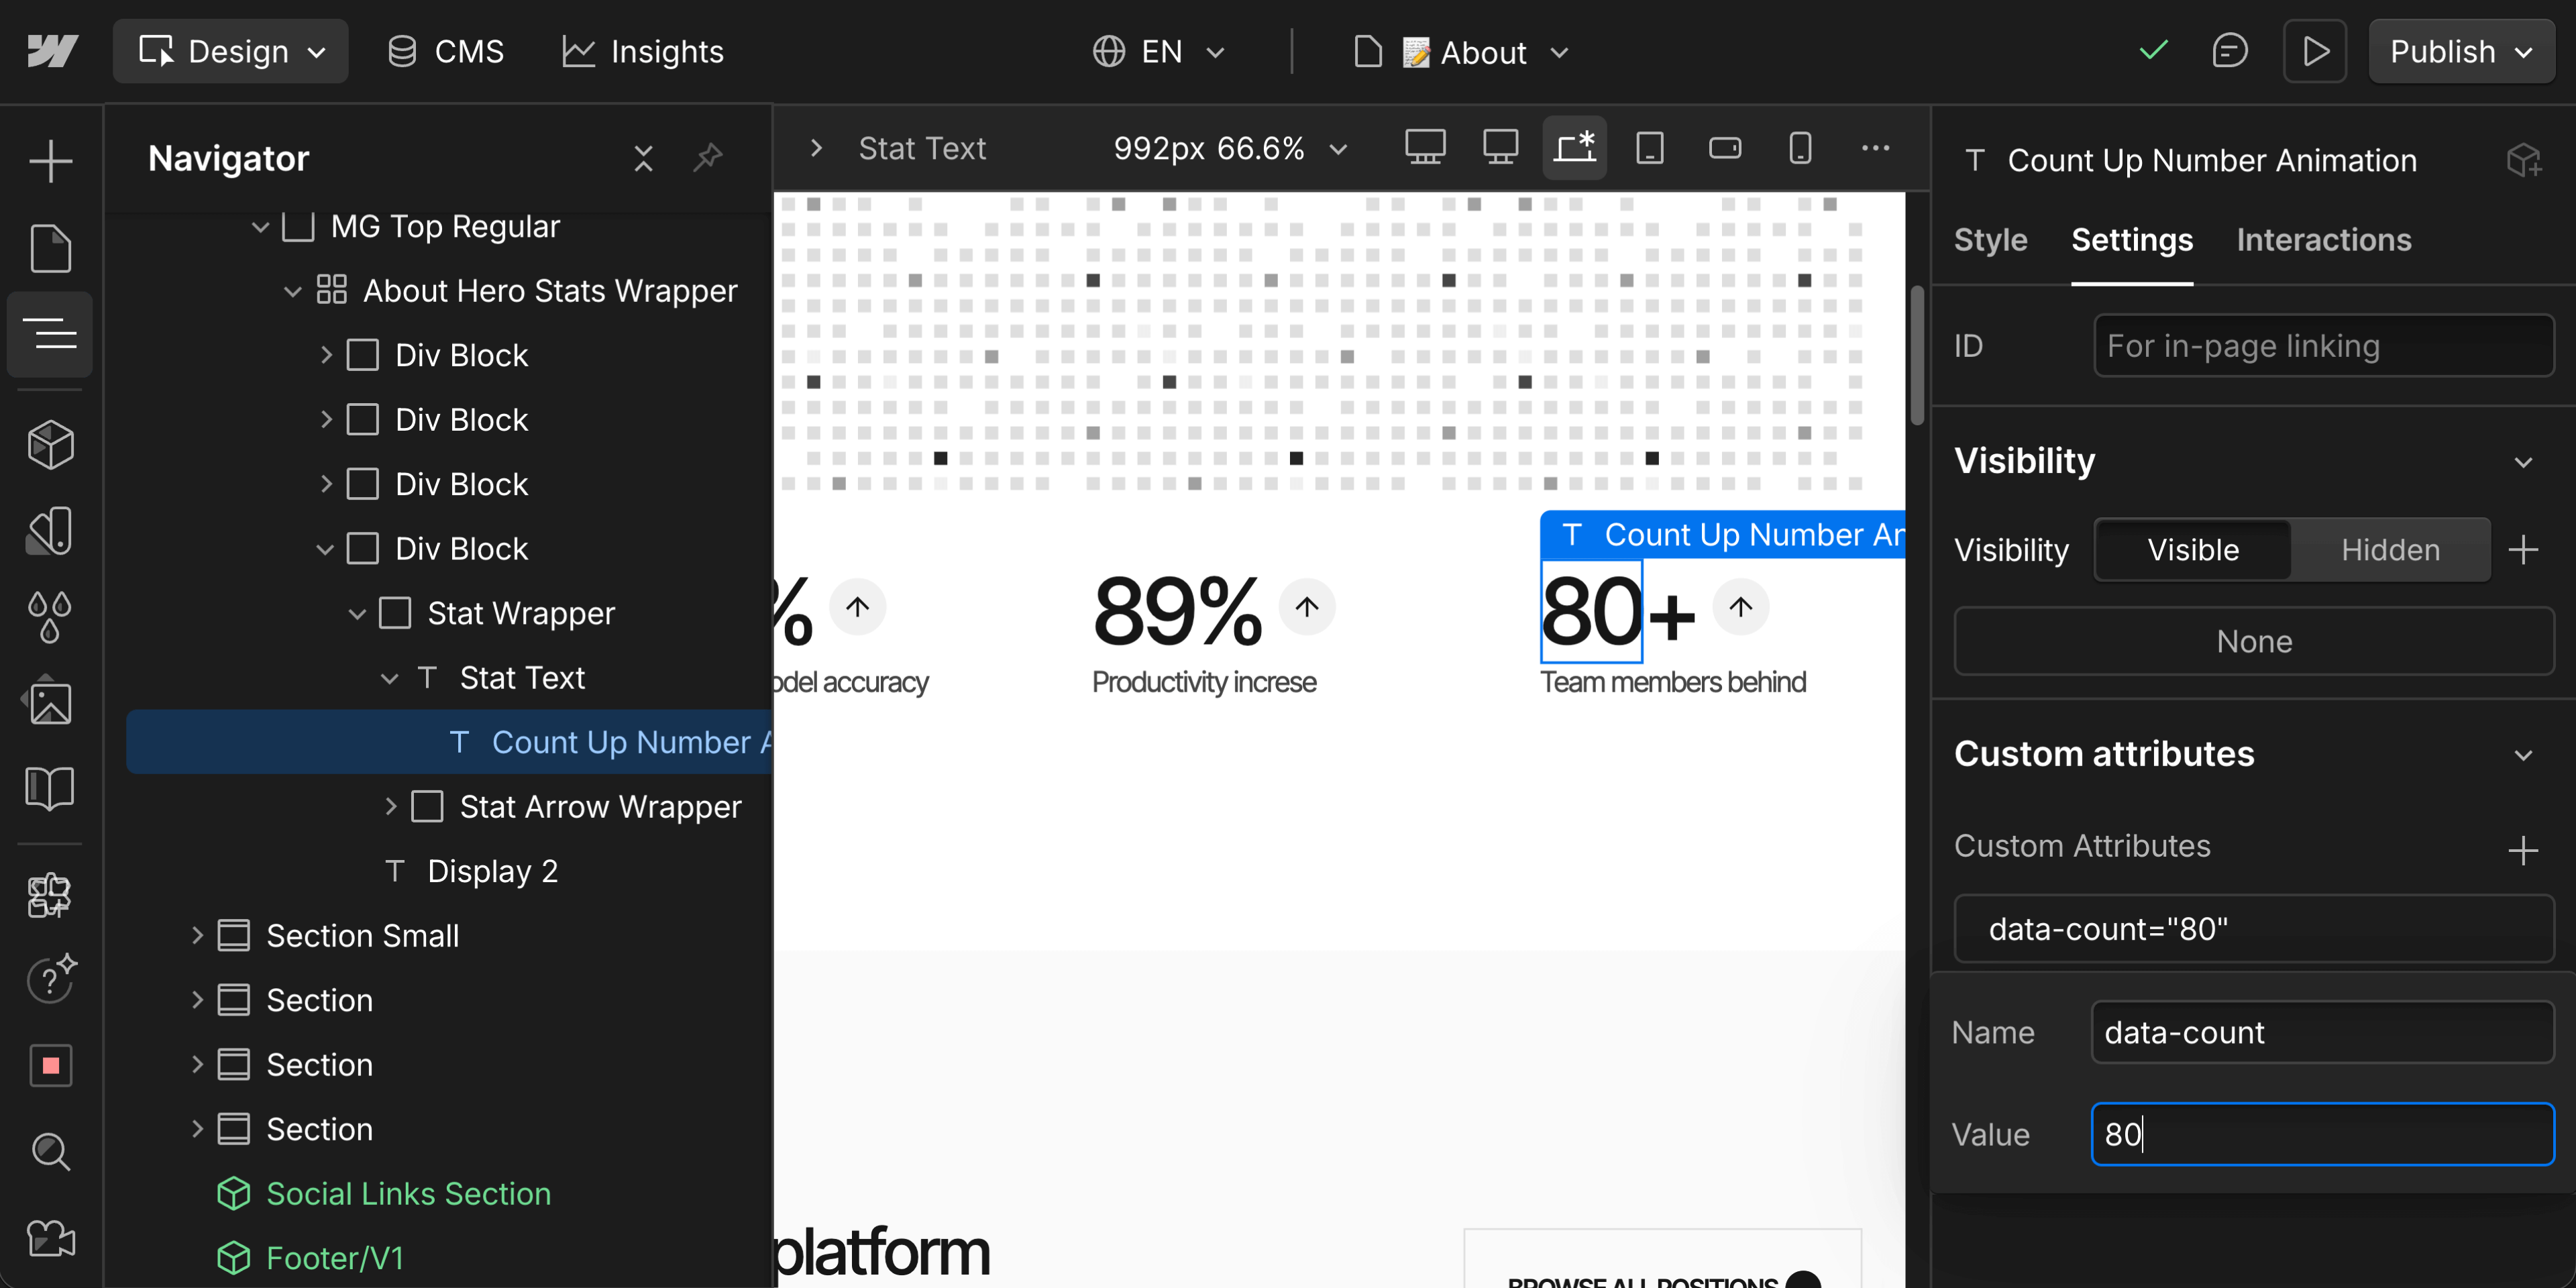Screen dimensions: 2576x1288
Task: Switch to the Interactions tab
Action: coord(2323,240)
